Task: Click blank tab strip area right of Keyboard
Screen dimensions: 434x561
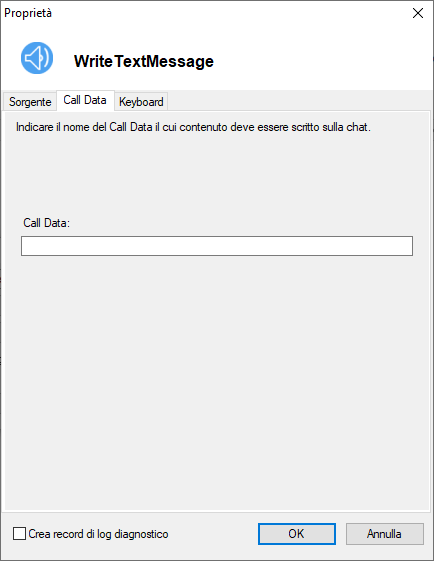Action: [299, 102]
